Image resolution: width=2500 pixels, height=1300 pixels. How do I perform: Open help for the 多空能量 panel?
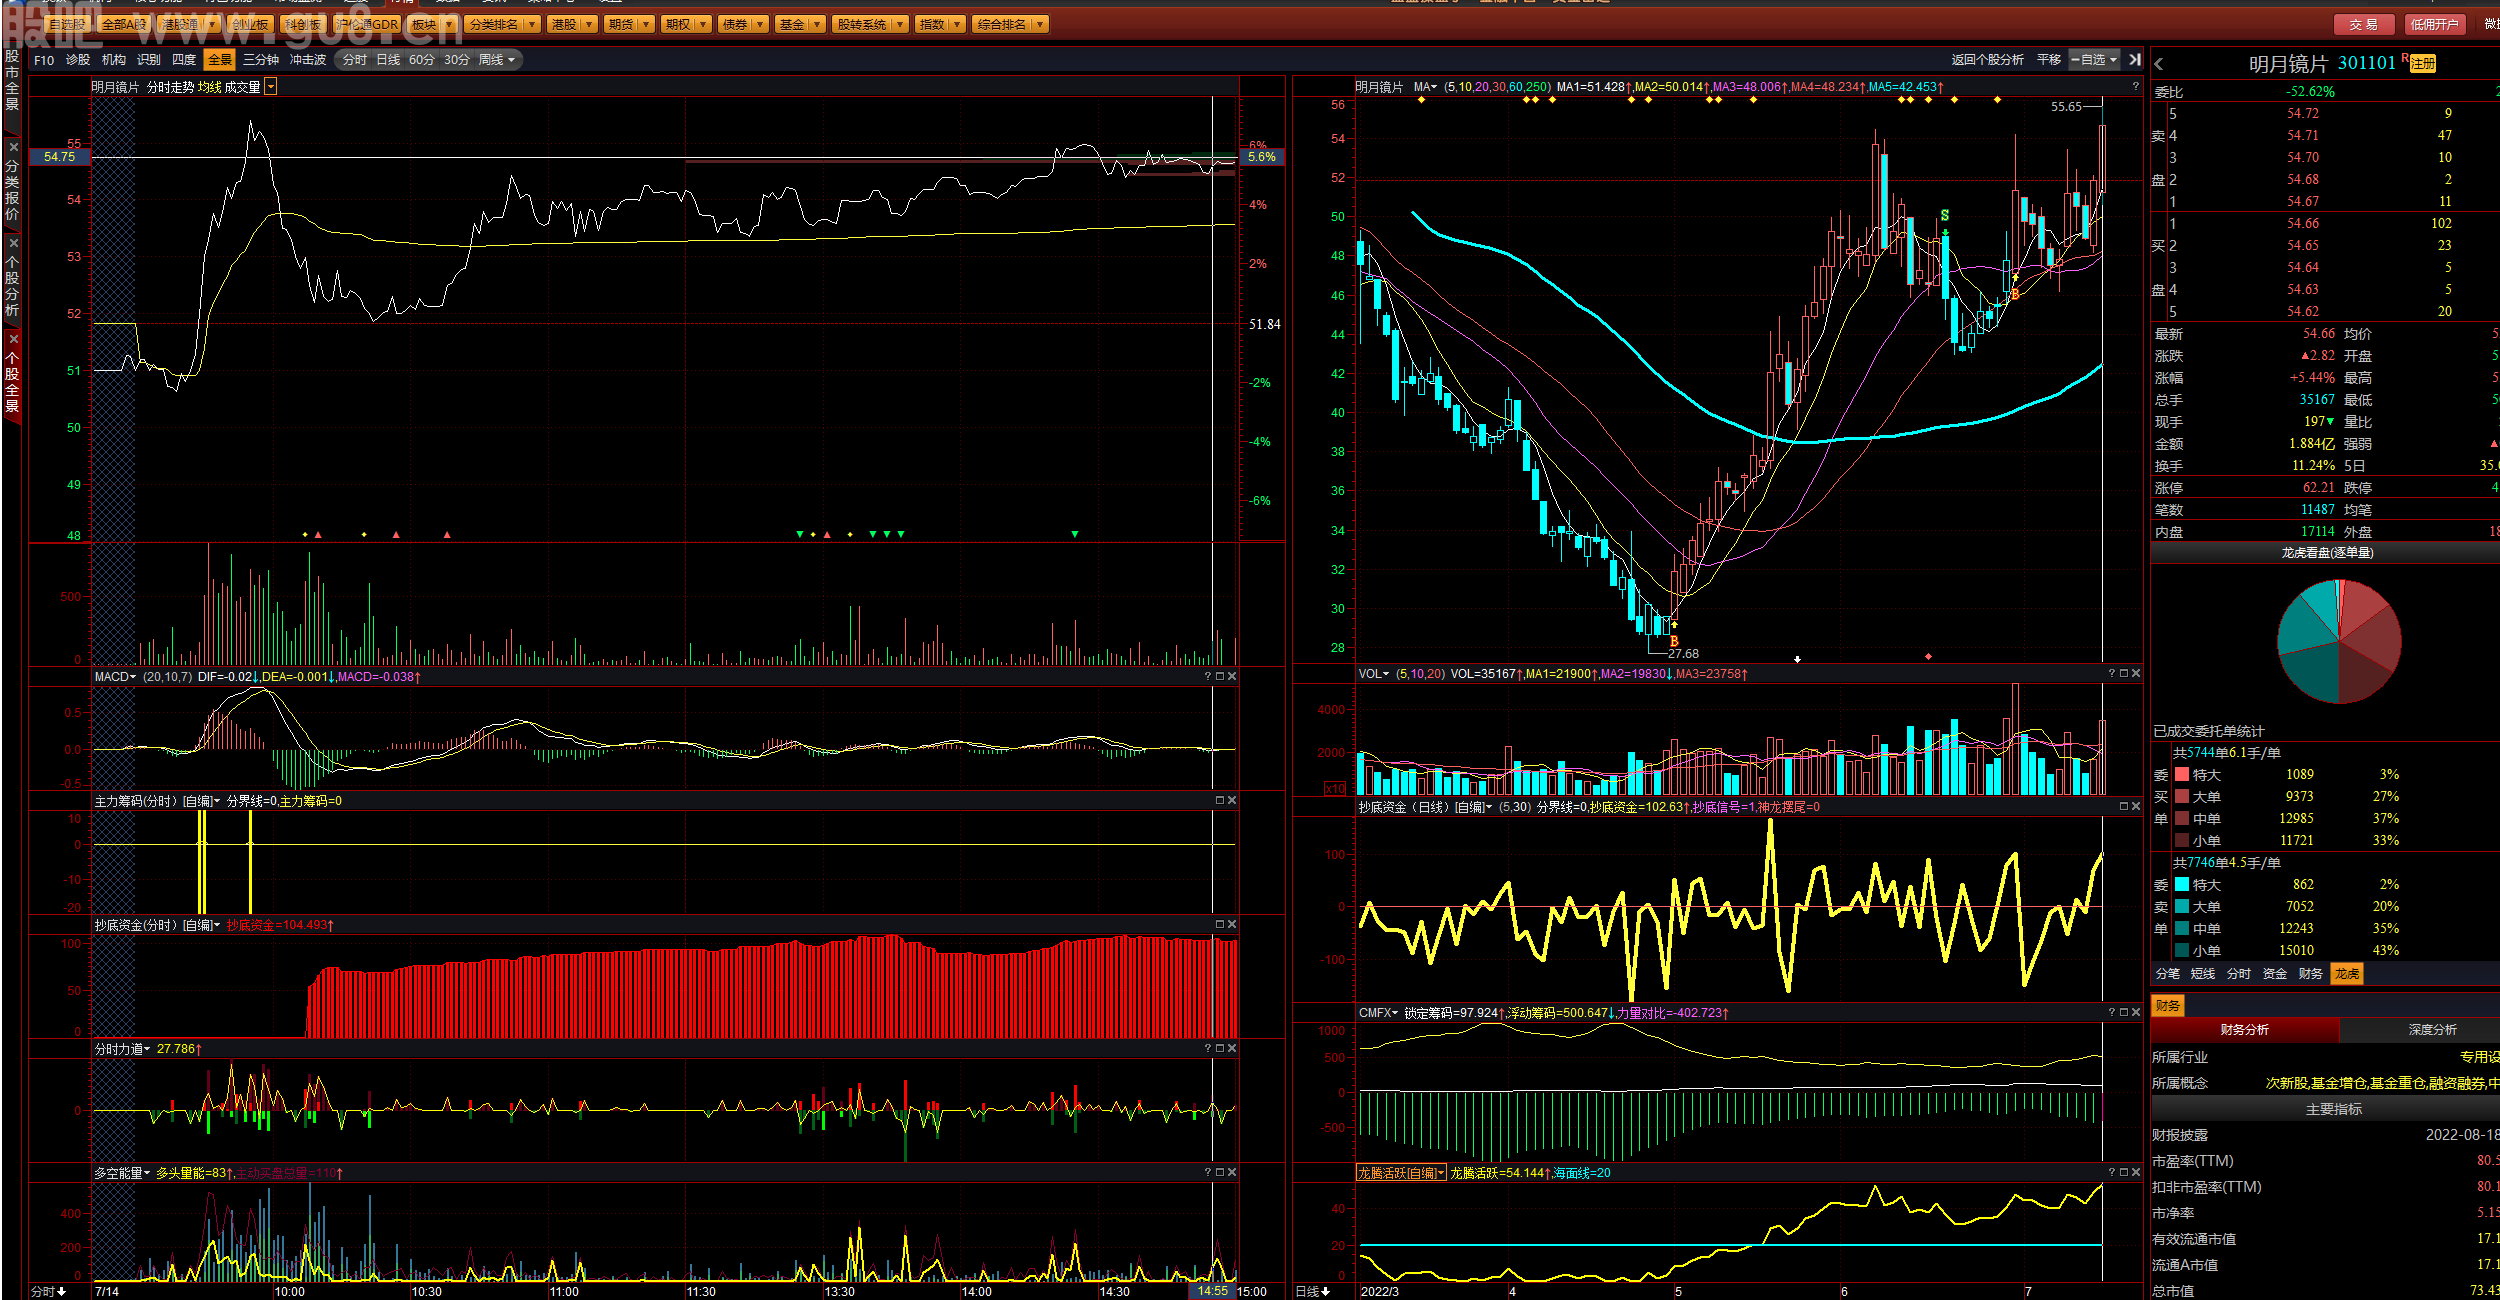tap(1208, 1173)
